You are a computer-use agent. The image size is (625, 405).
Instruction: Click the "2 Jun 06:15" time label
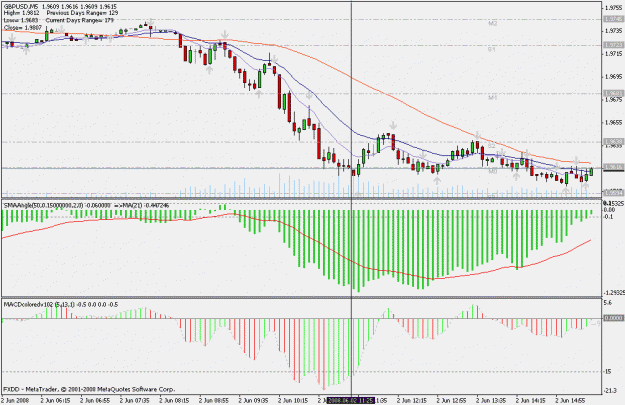56,401
